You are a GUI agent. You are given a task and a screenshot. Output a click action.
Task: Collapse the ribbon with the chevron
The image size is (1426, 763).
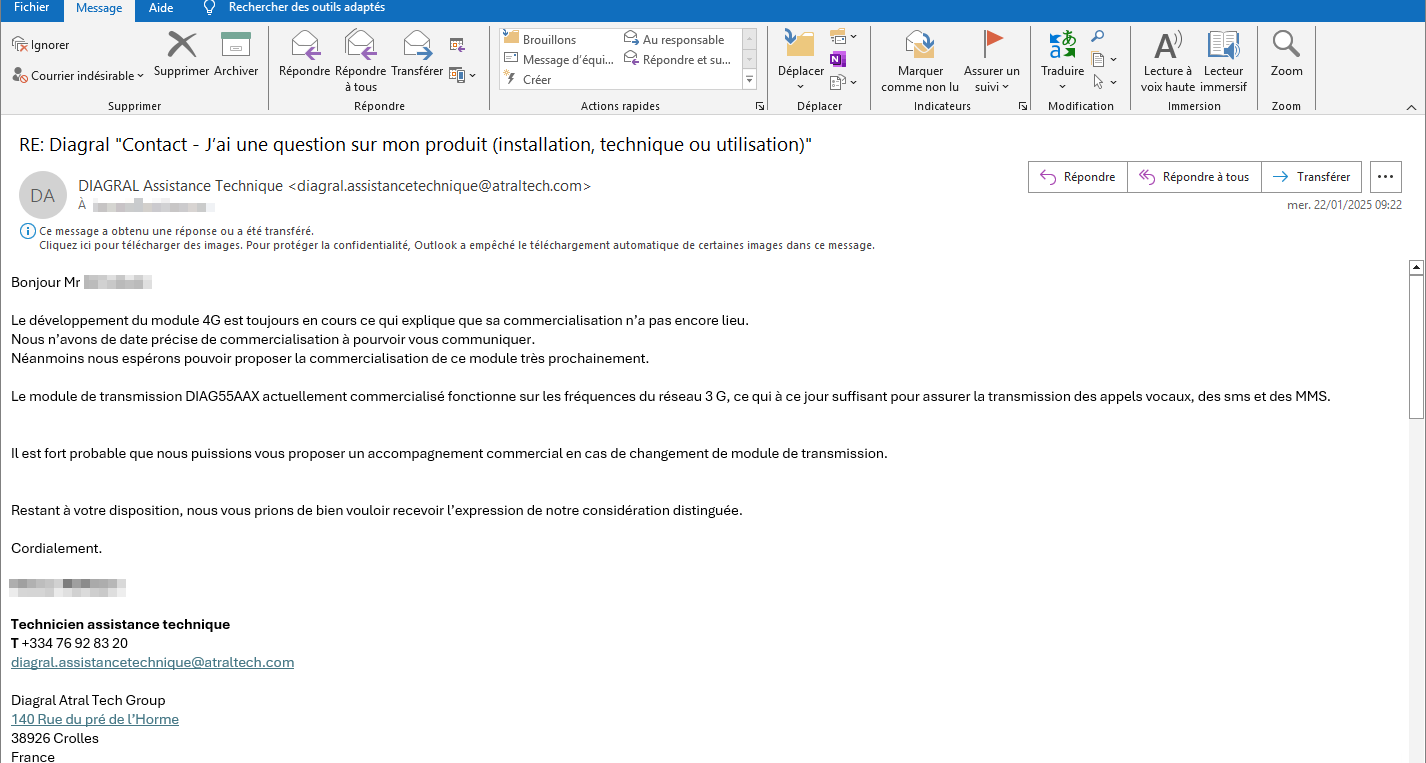(x=1411, y=107)
